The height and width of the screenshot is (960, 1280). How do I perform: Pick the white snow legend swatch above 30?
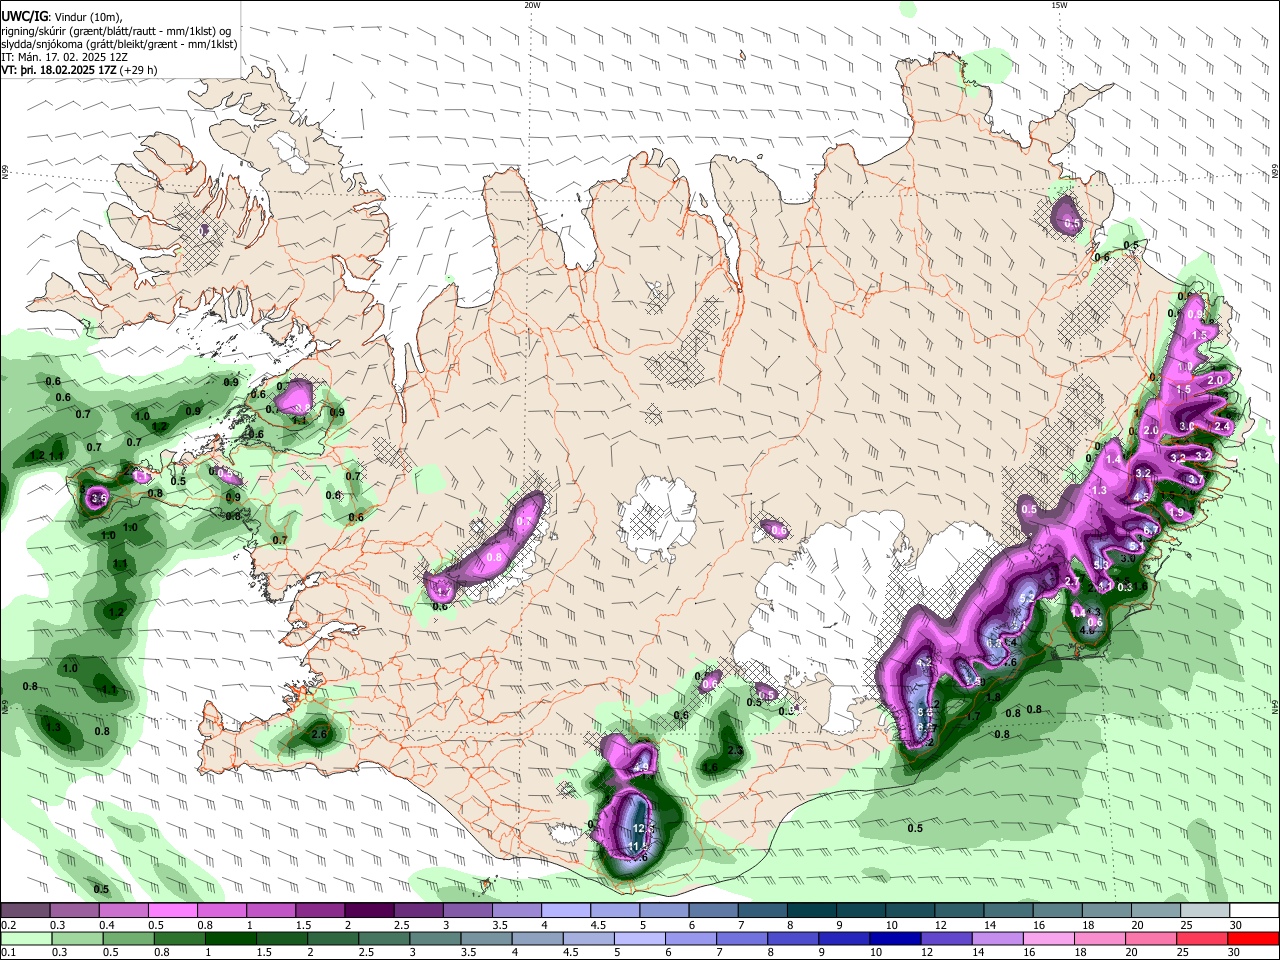(1254, 911)
